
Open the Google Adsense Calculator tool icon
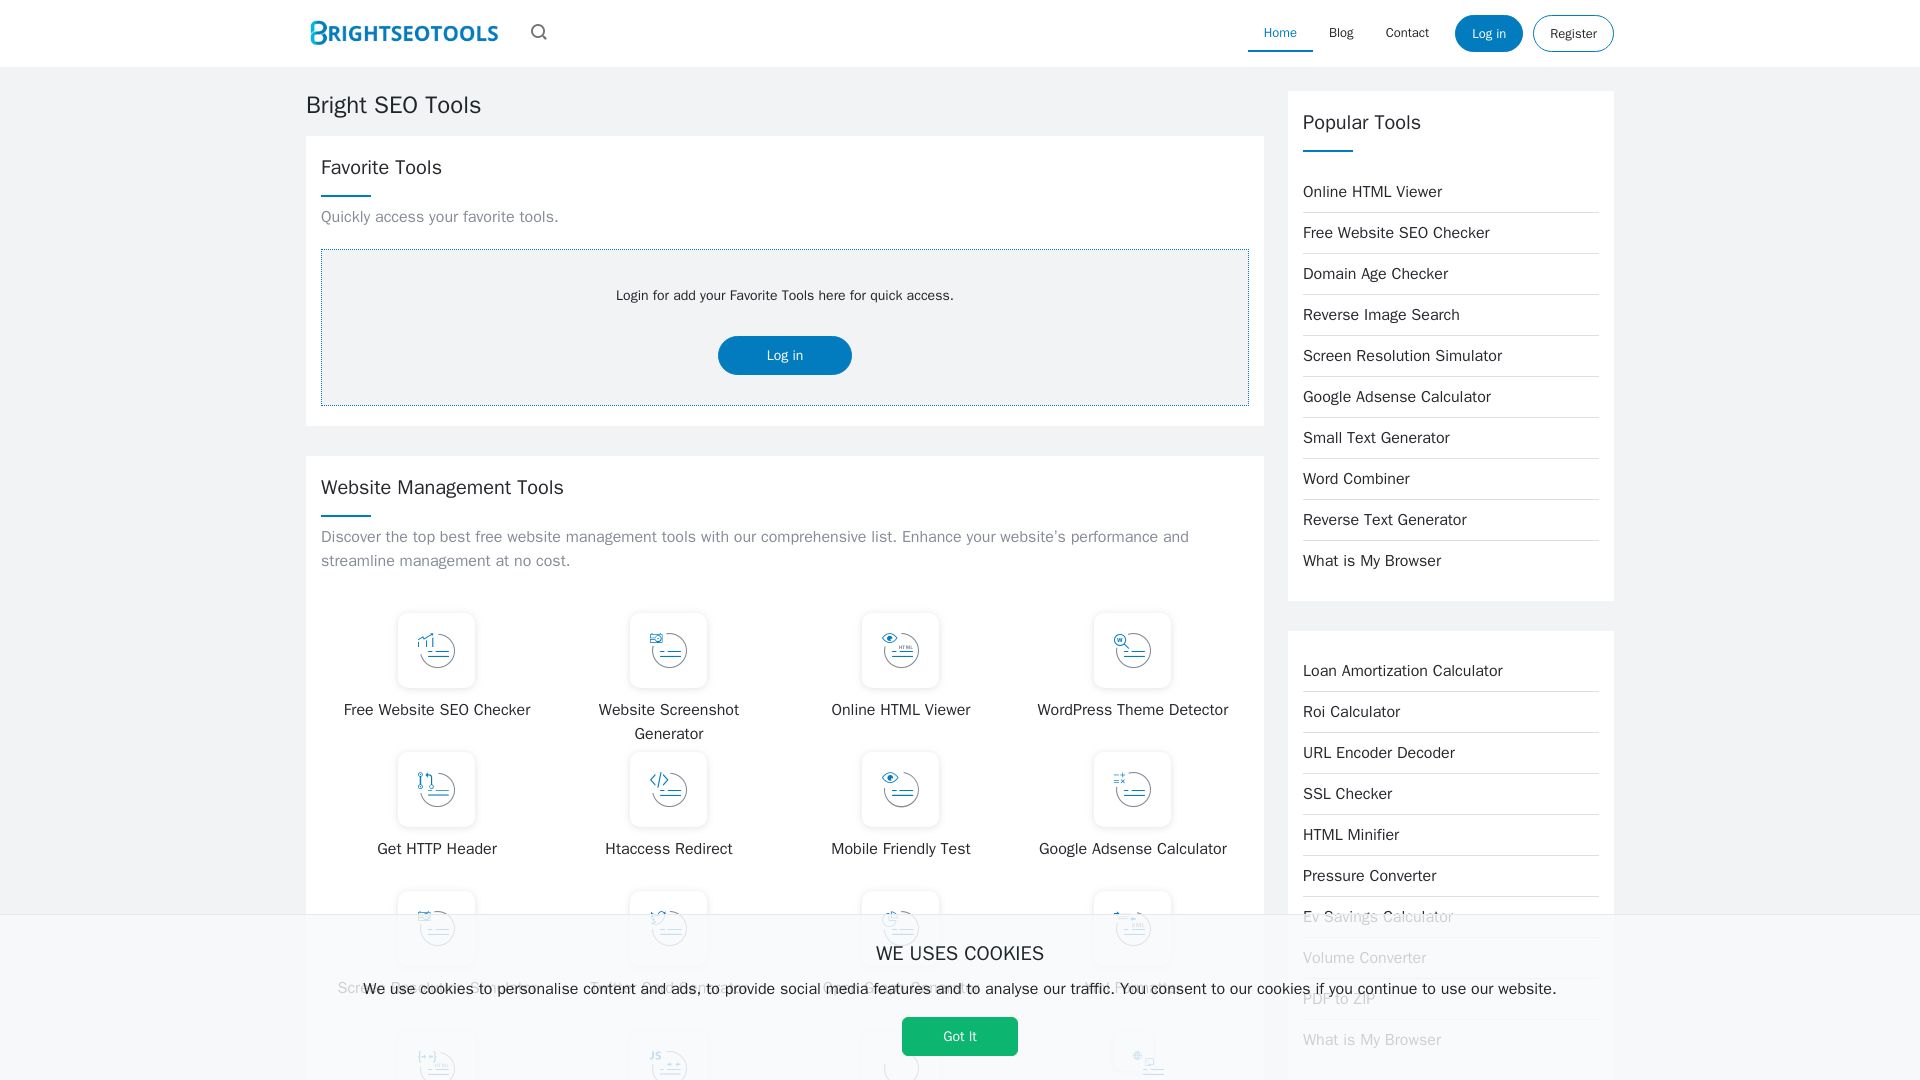pyautogui.click(x=1132, y=789)
